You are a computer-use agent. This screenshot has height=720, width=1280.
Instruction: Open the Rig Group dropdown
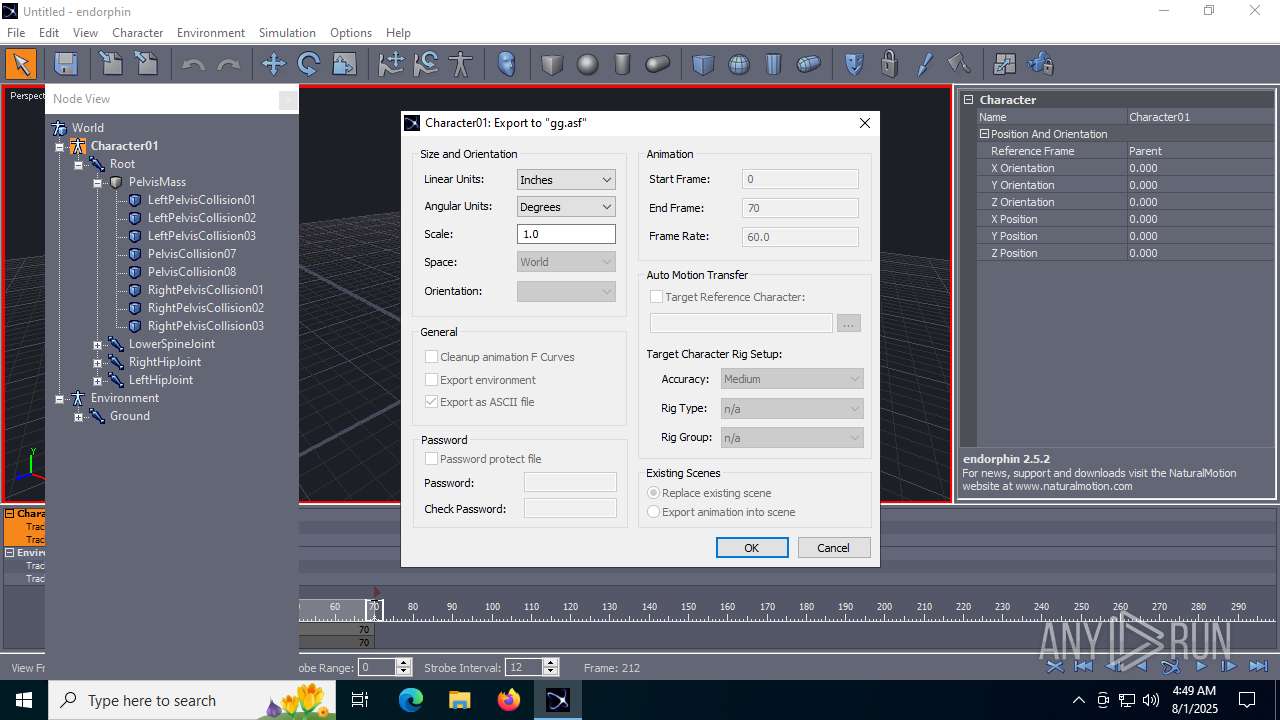[x=791, y=437]
